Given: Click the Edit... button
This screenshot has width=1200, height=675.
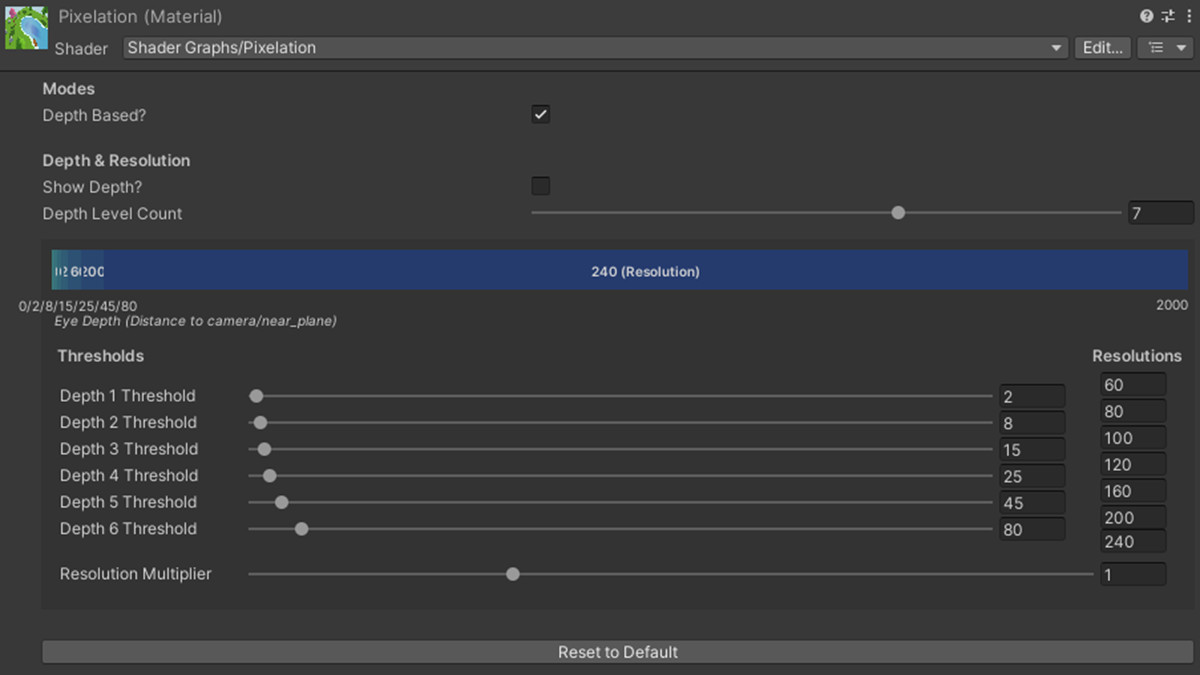Looking at the screenshot, I should [1102, 47].
